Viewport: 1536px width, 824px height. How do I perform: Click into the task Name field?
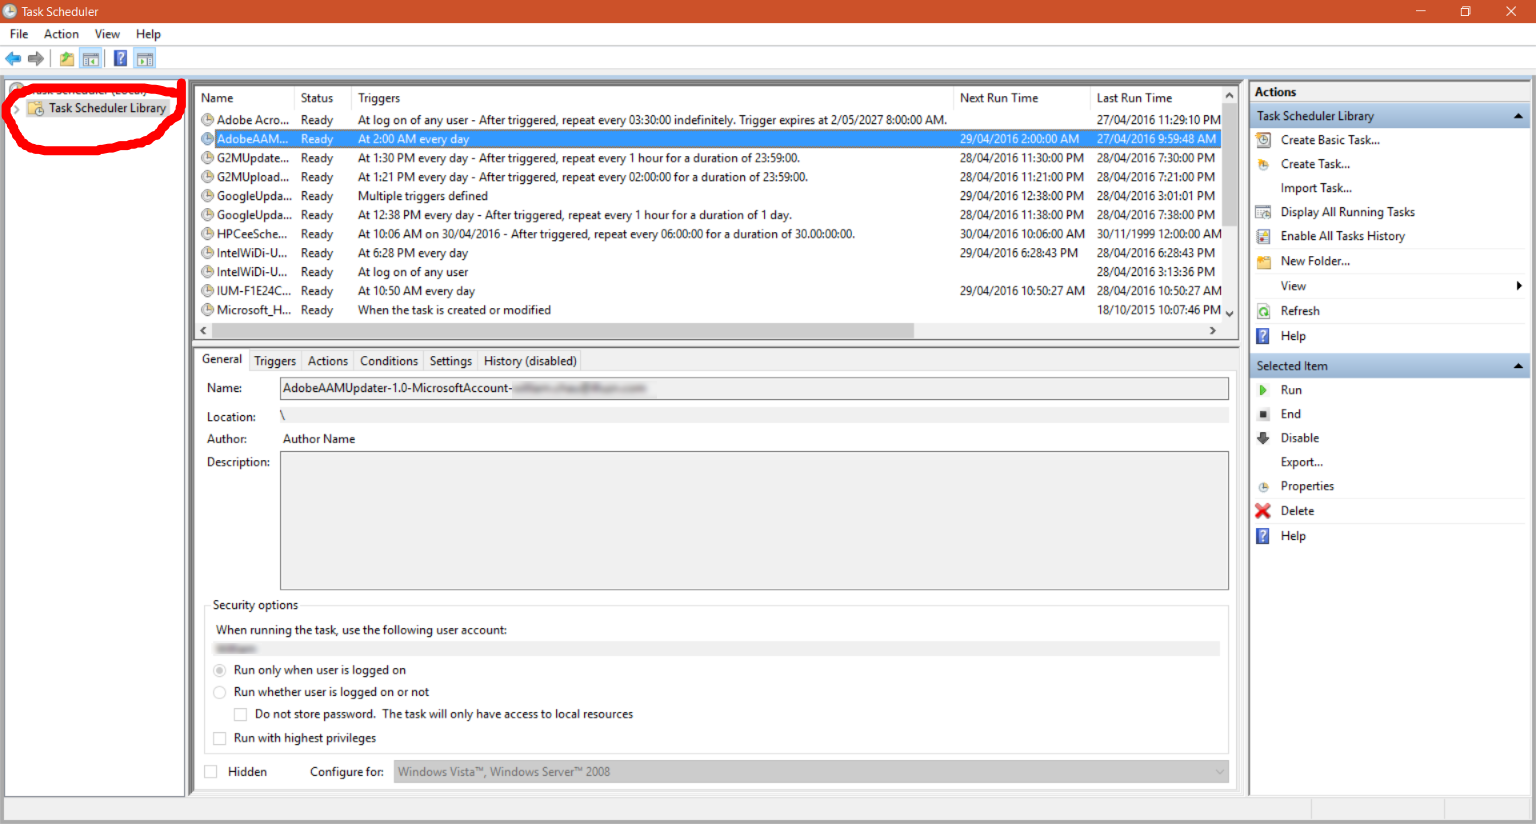click(754, 388)
